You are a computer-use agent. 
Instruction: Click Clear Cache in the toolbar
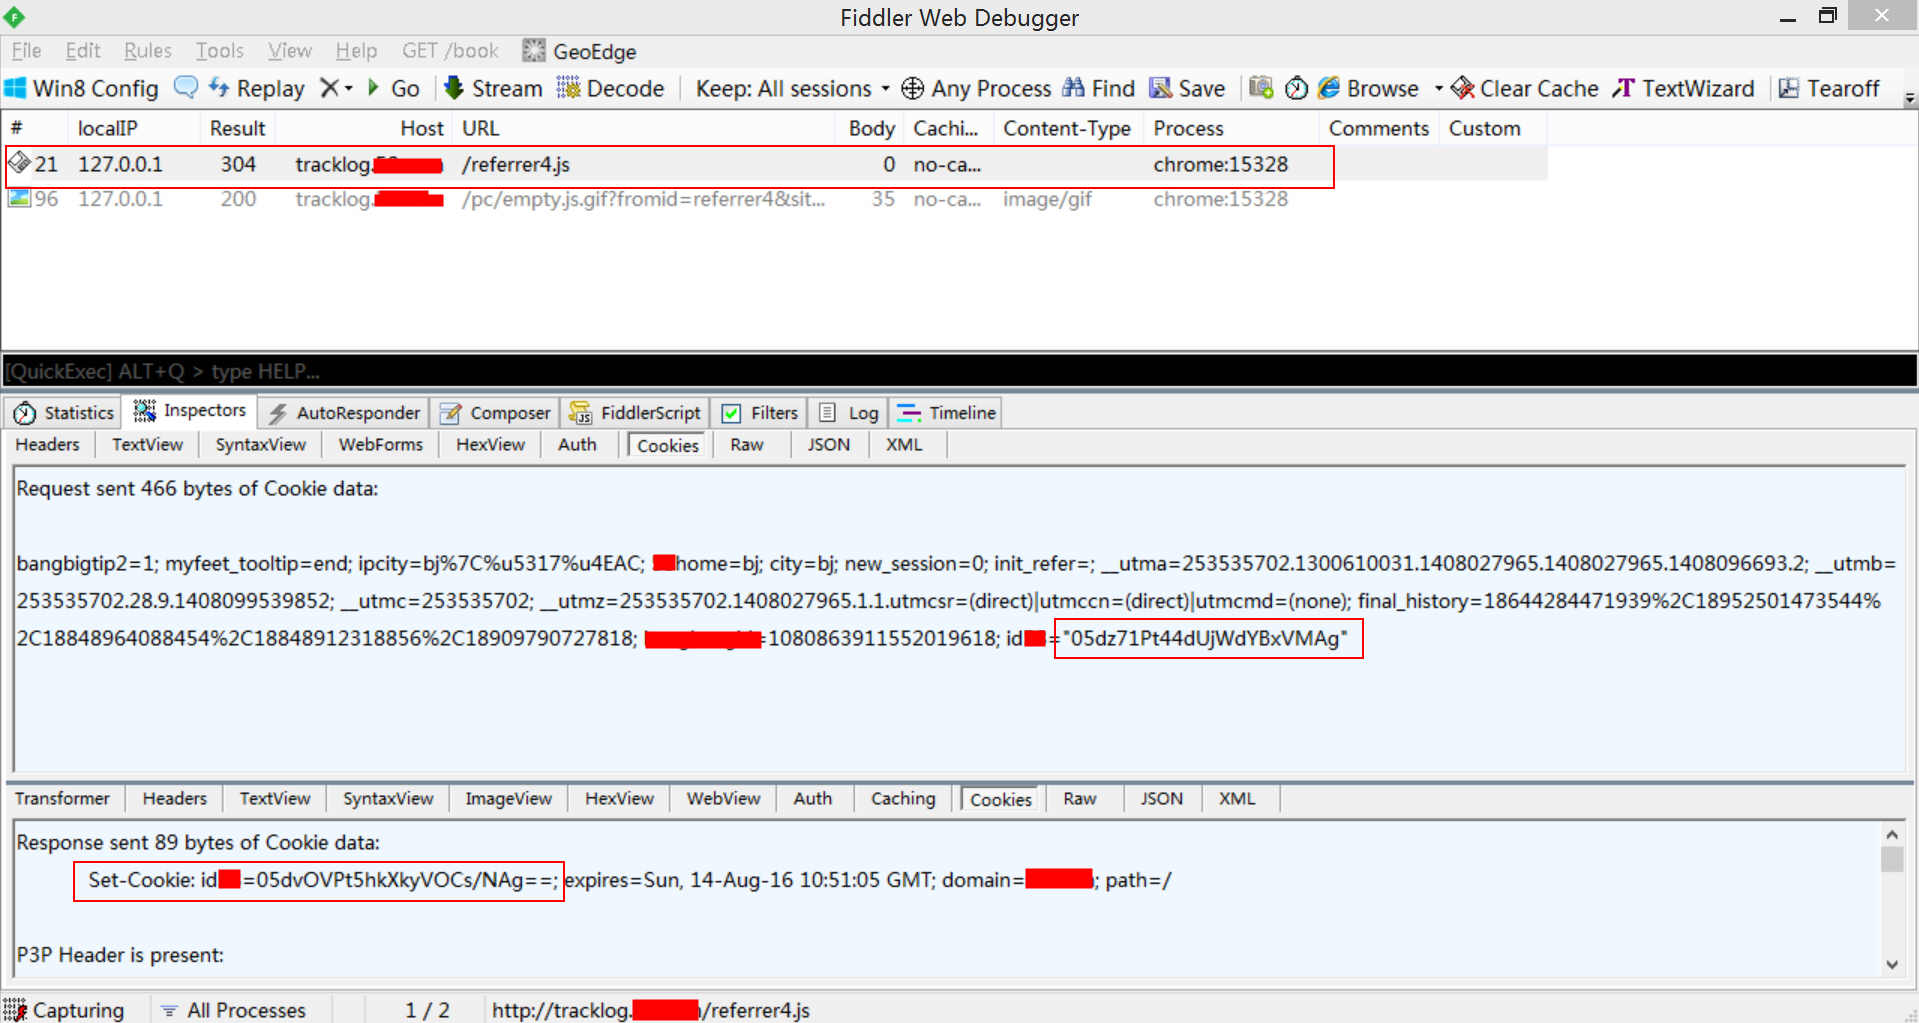pos(1524,88)
